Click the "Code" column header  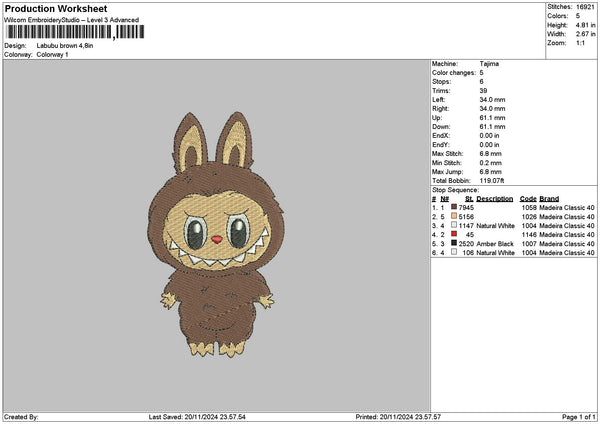[x=528, y=199]
